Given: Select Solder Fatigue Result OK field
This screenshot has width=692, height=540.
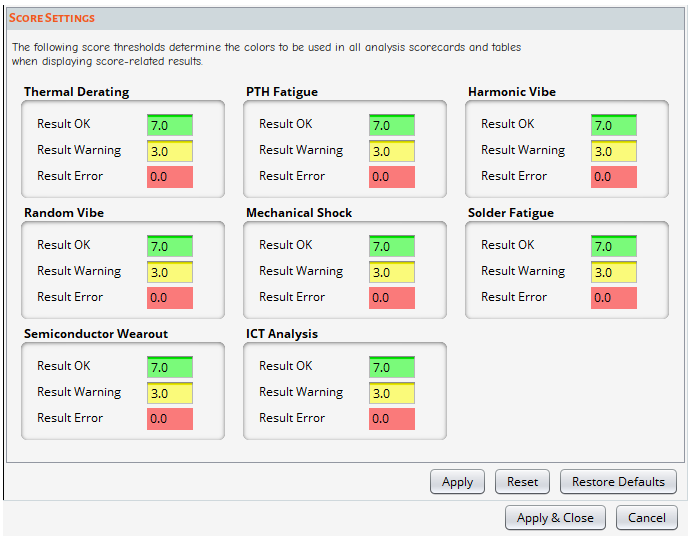Looking at the screenshot, I should [x=614, y=246].
